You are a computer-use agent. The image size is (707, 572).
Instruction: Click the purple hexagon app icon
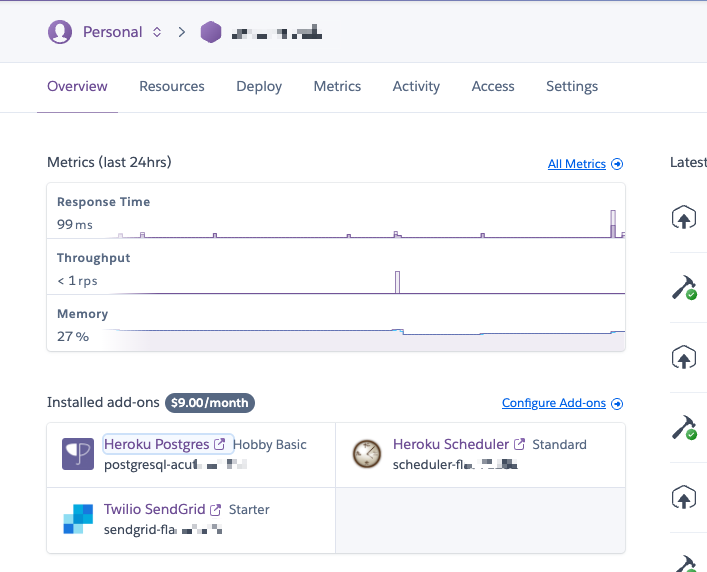[211, 32]
